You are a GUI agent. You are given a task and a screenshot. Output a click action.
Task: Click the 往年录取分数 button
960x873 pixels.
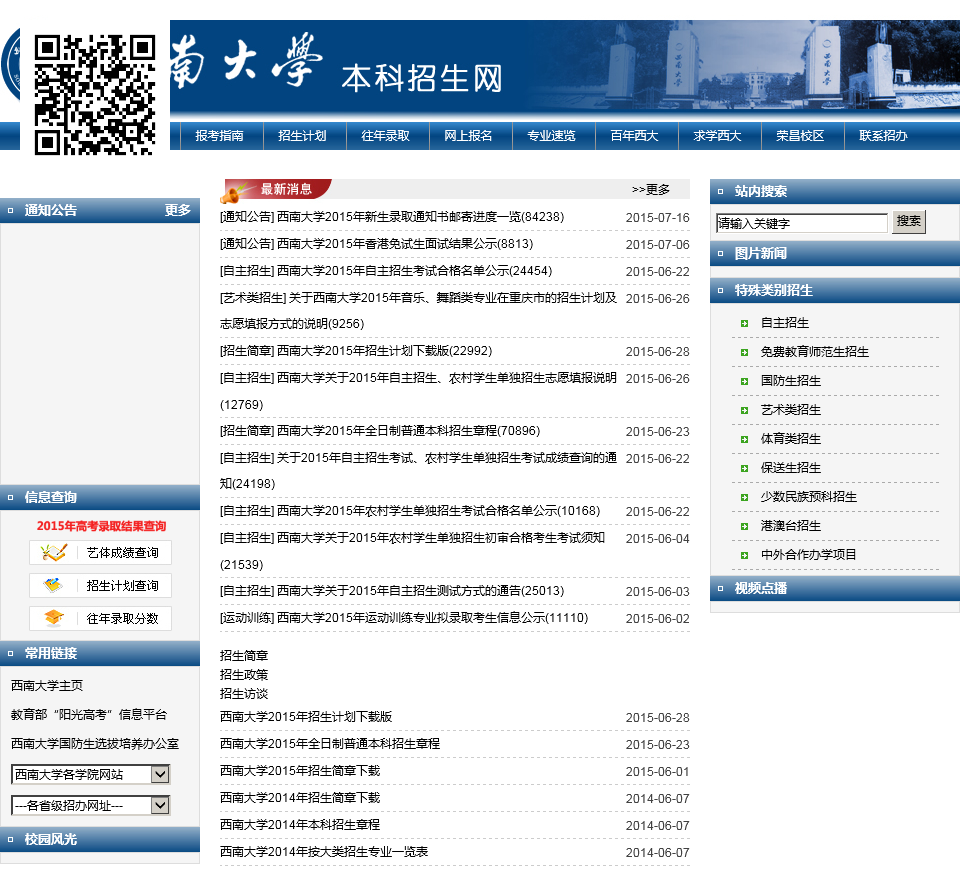(100, 618)
